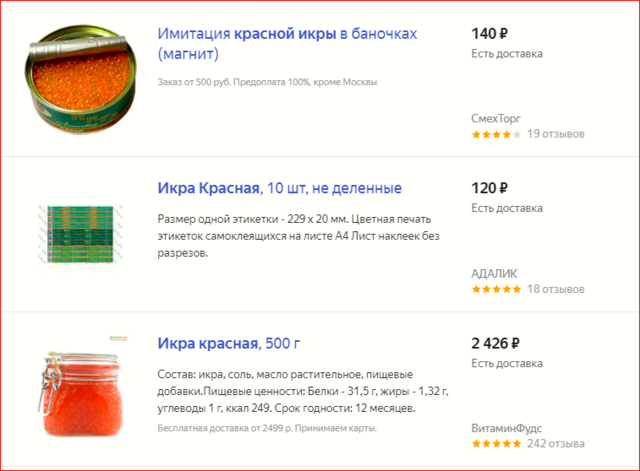View the 18 отзывов reviews
The image size is (640, 471).
[555, 290]
